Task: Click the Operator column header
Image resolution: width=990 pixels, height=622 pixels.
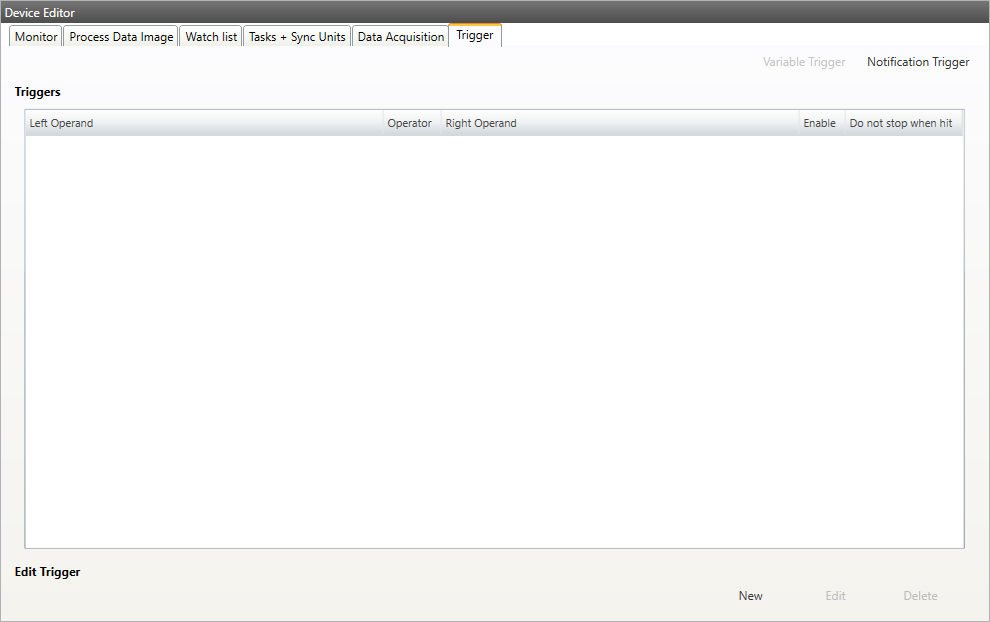Action: [409, 123]
